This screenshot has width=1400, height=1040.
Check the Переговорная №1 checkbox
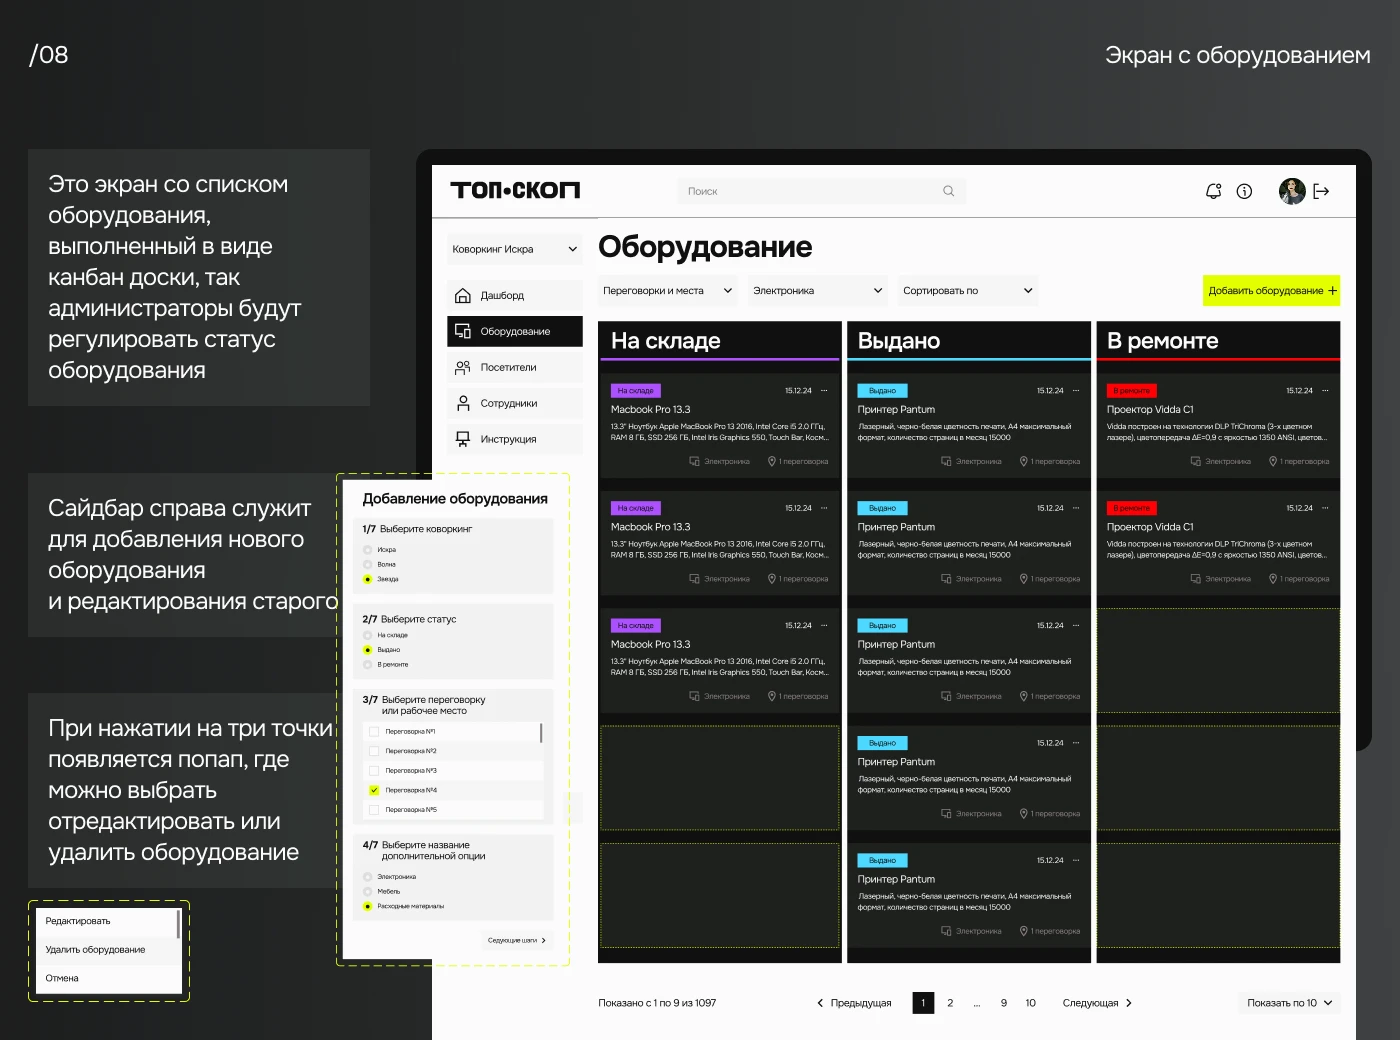point(374,732)
